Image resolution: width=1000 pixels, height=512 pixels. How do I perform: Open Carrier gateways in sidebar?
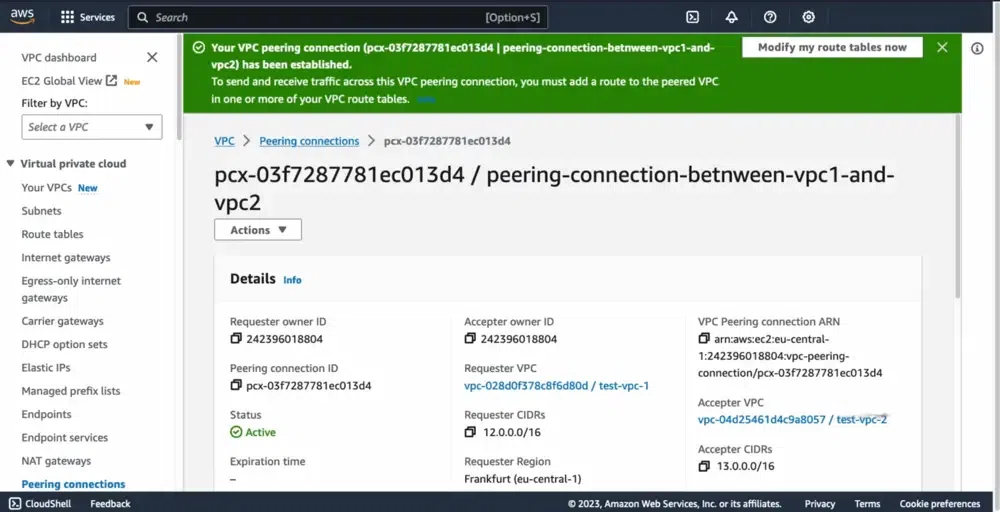pos(62,321)
